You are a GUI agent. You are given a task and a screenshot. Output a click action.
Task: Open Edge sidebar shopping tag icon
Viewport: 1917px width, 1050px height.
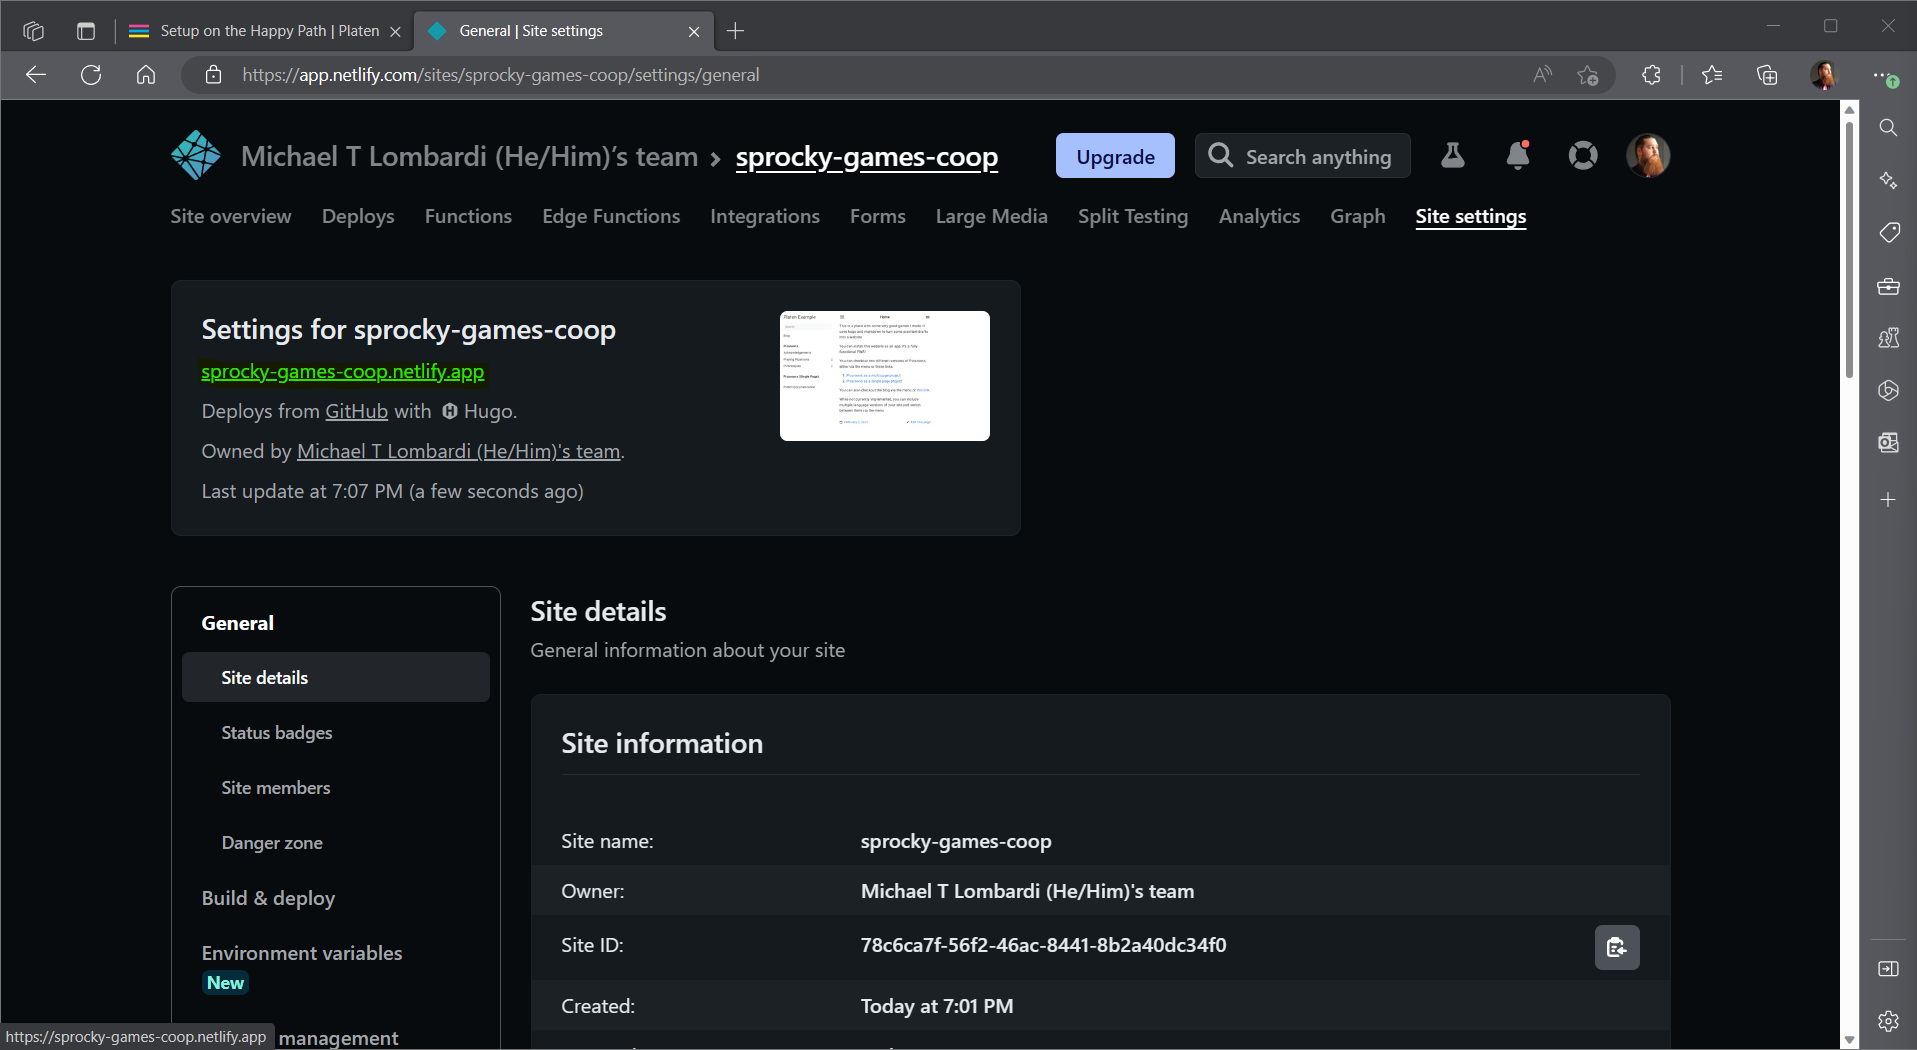[1888, 233]
